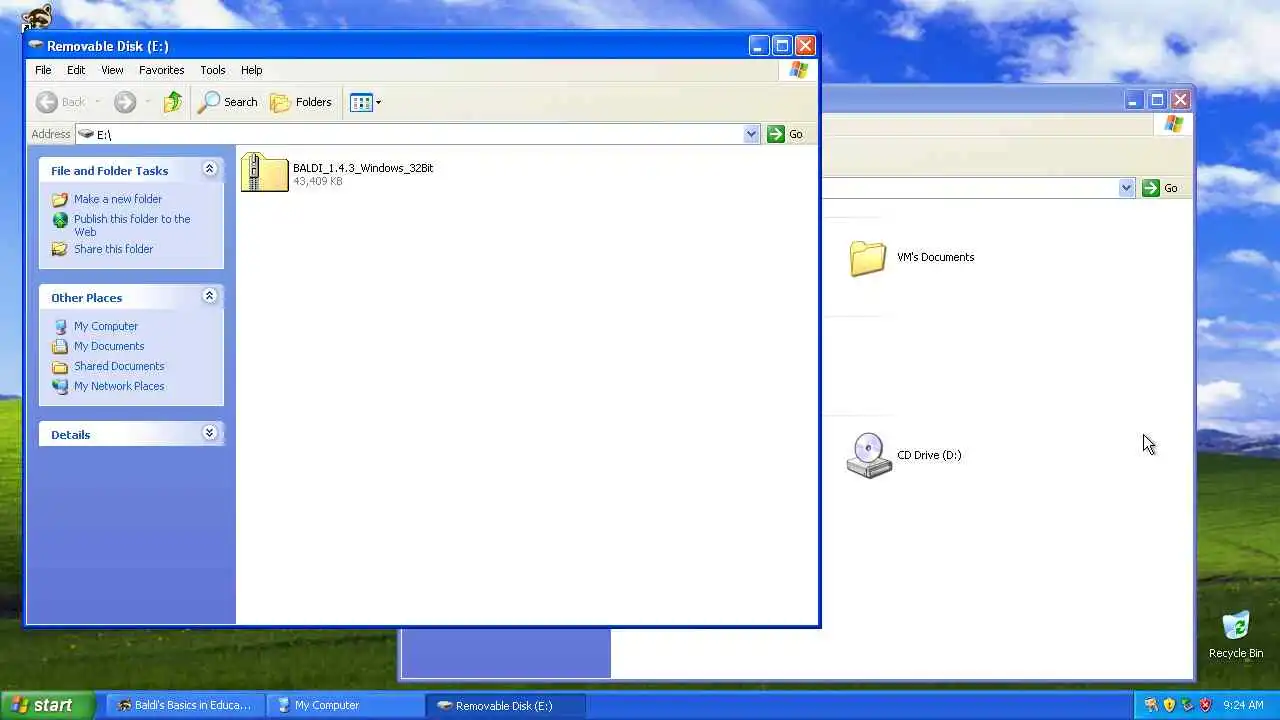Open the File menu
The width and height of the screenshot is (1280, 720).
click(x=43, y=70)
